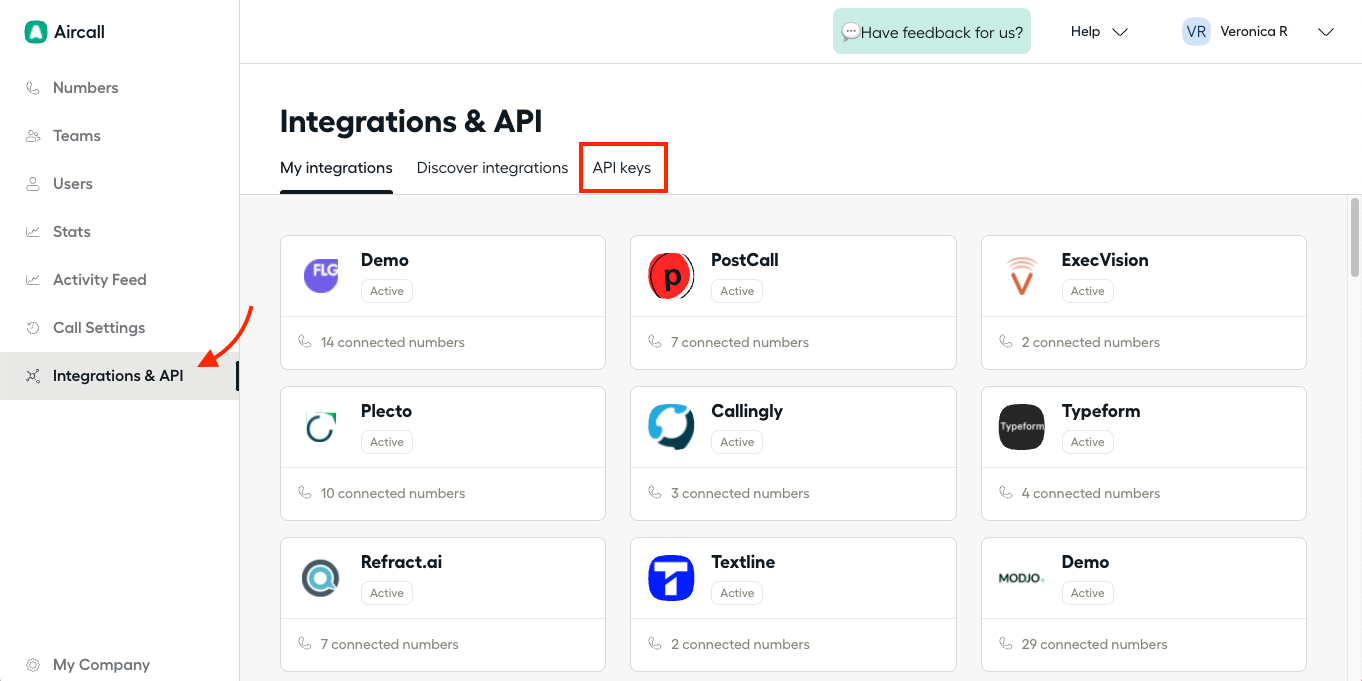Click phone icon beside 29 connected numbers
Screen dimensions: 1362x681
click(1006, 644)
